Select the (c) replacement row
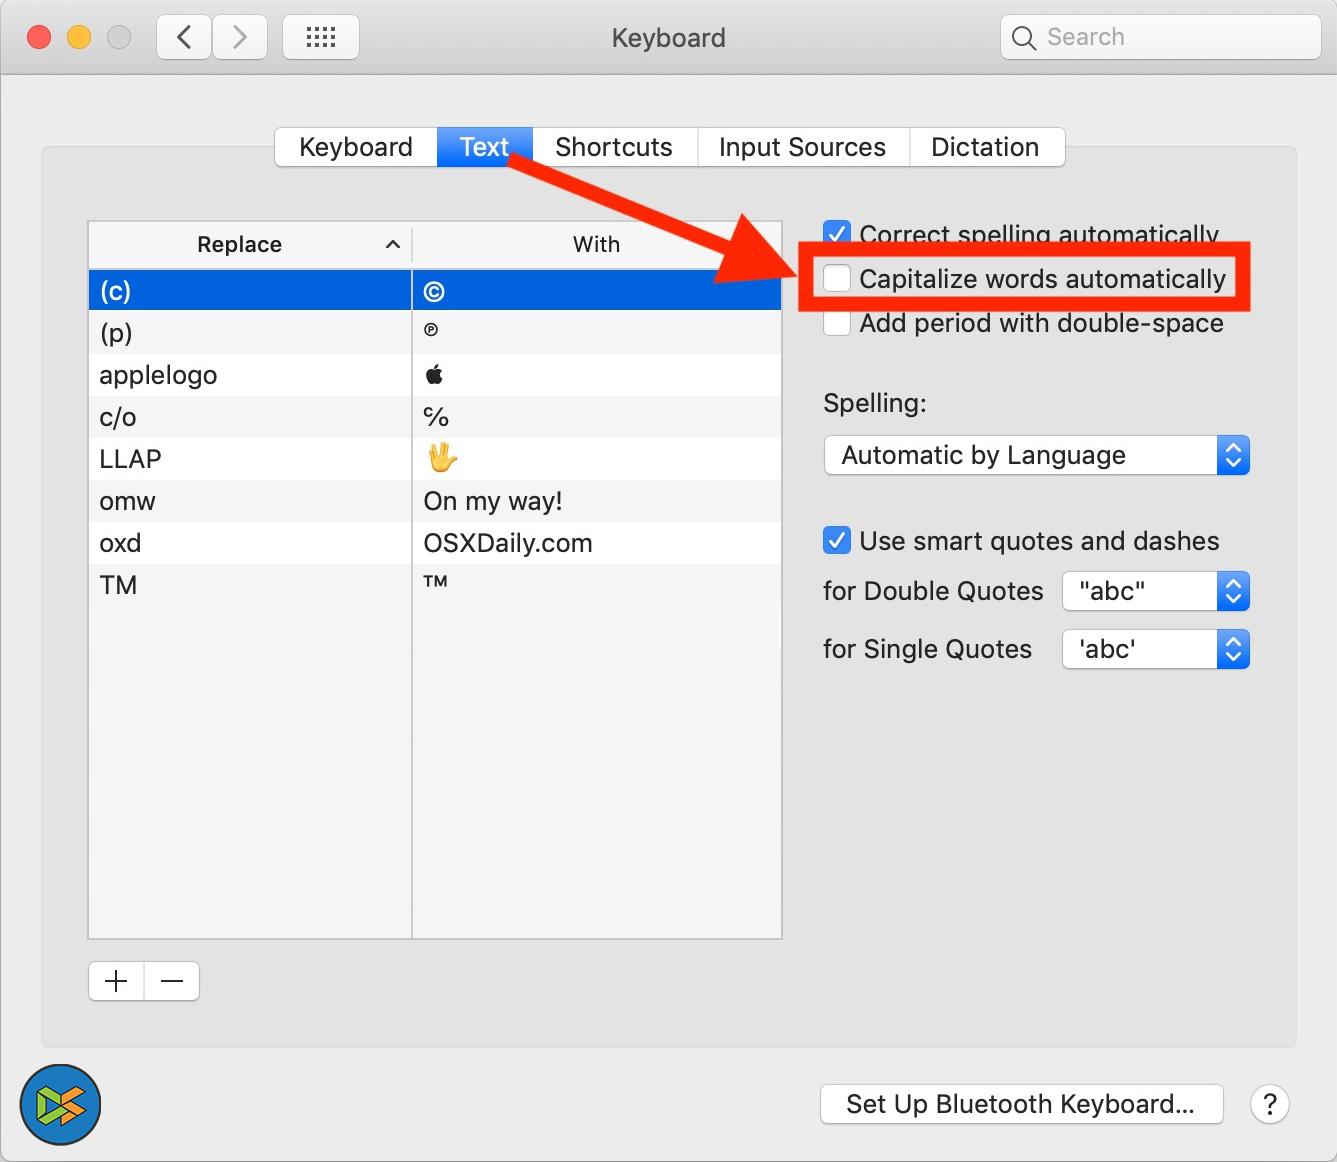 click(435, 291)
